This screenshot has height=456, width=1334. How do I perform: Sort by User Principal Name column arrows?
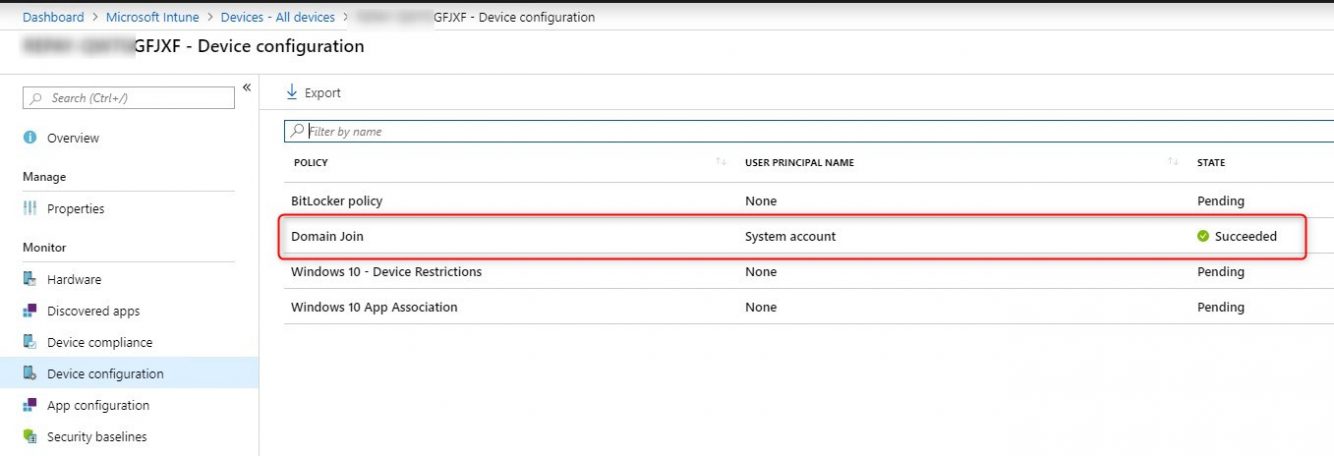1172,162
